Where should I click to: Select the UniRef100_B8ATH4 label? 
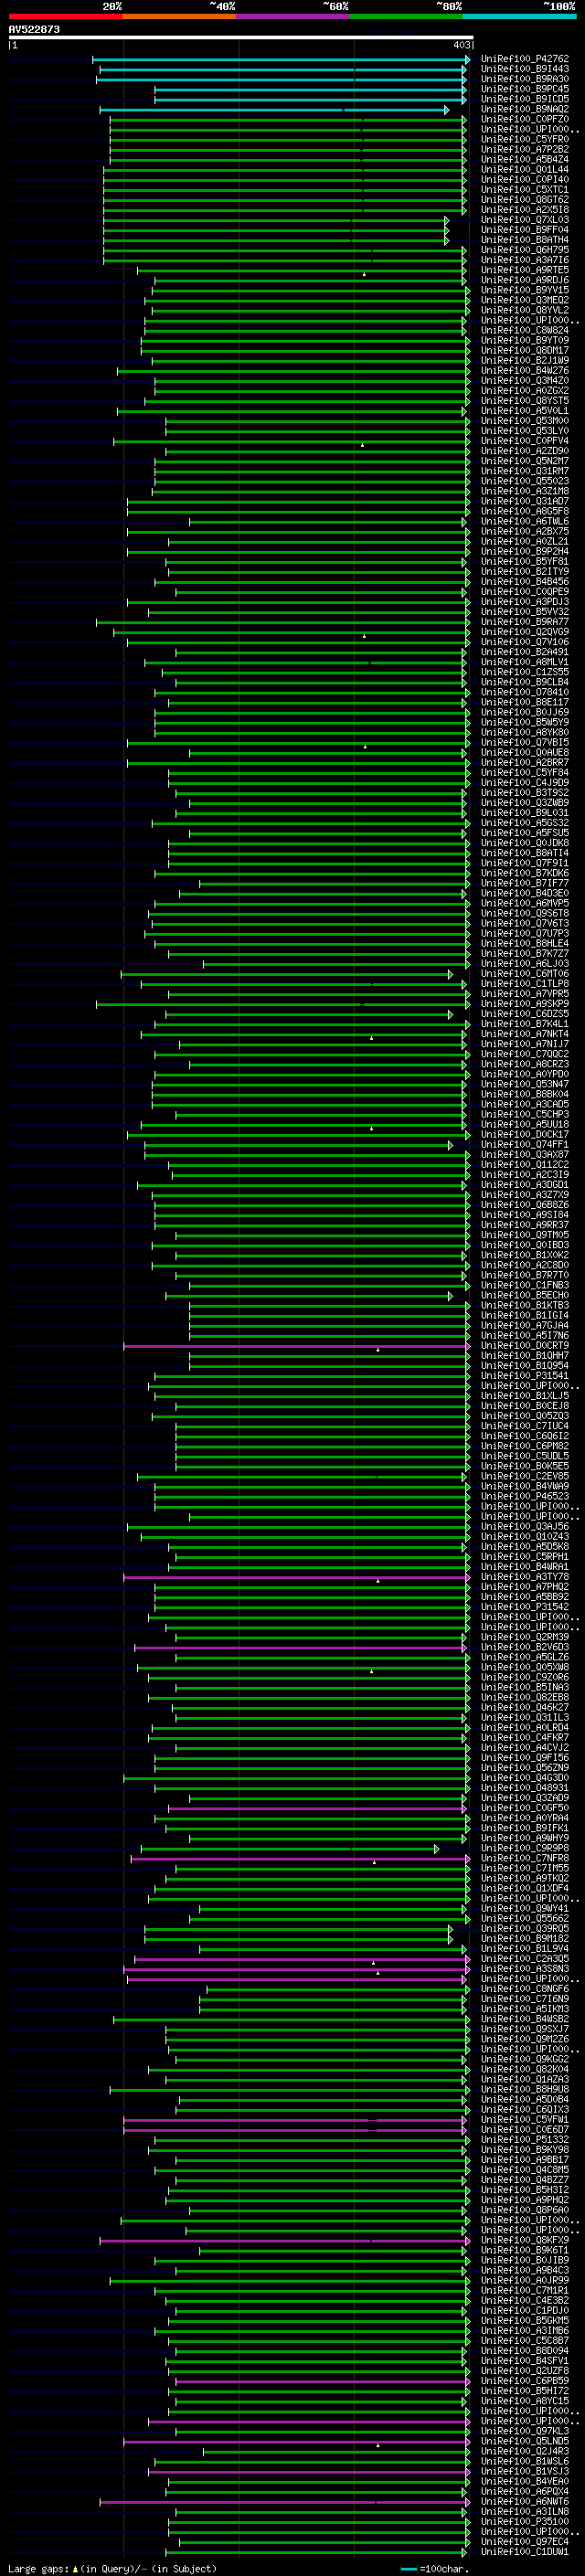click(524, 240)
